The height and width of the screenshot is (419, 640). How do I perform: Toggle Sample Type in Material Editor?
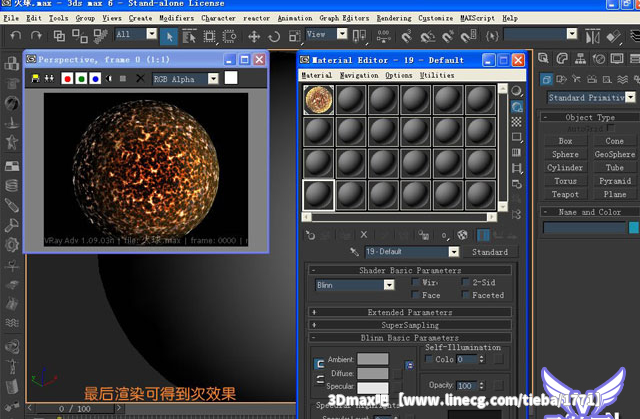(x=516, y=91)
